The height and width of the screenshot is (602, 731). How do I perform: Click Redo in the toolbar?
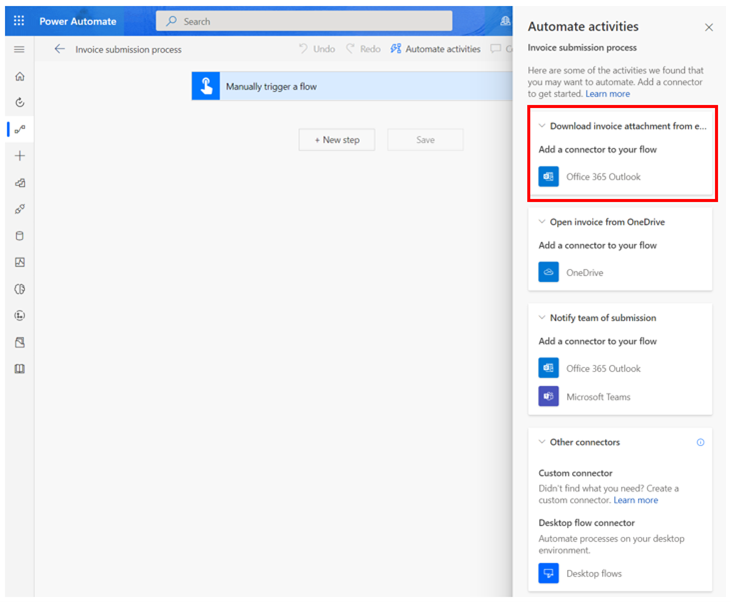(363, 49)
